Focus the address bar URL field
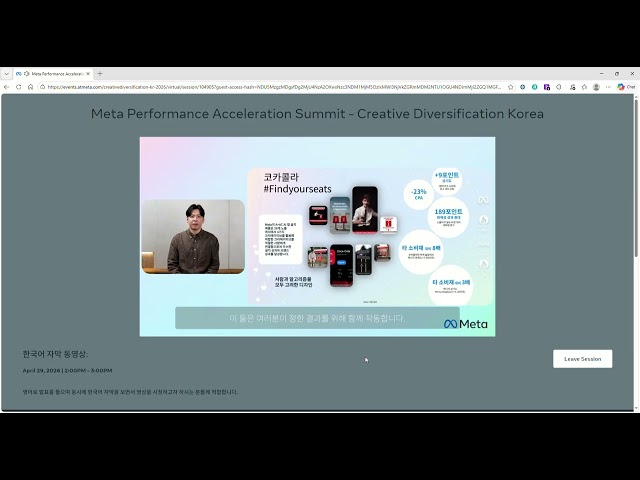 coord(274,87)
